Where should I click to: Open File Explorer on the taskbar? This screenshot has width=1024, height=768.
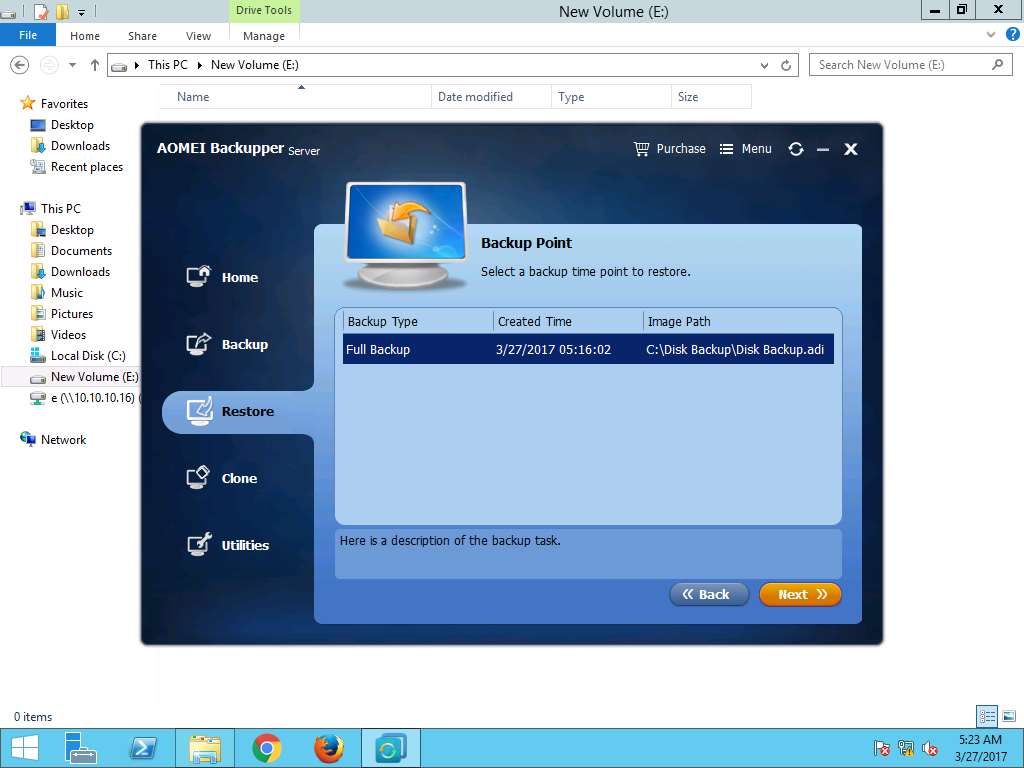click(205, 748)
